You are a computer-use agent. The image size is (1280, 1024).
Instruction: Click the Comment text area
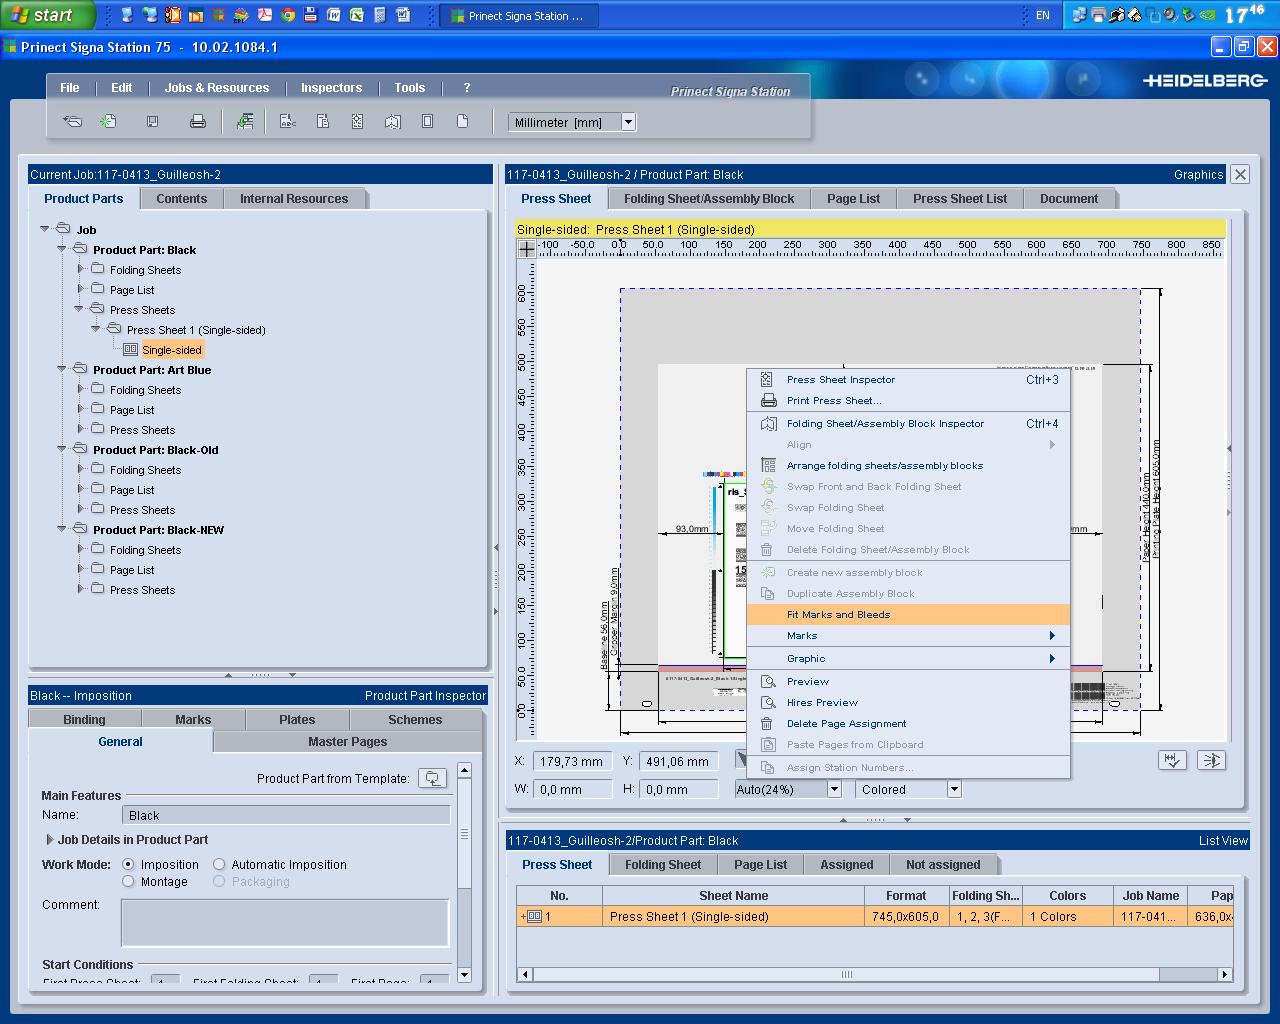(285, 922)
